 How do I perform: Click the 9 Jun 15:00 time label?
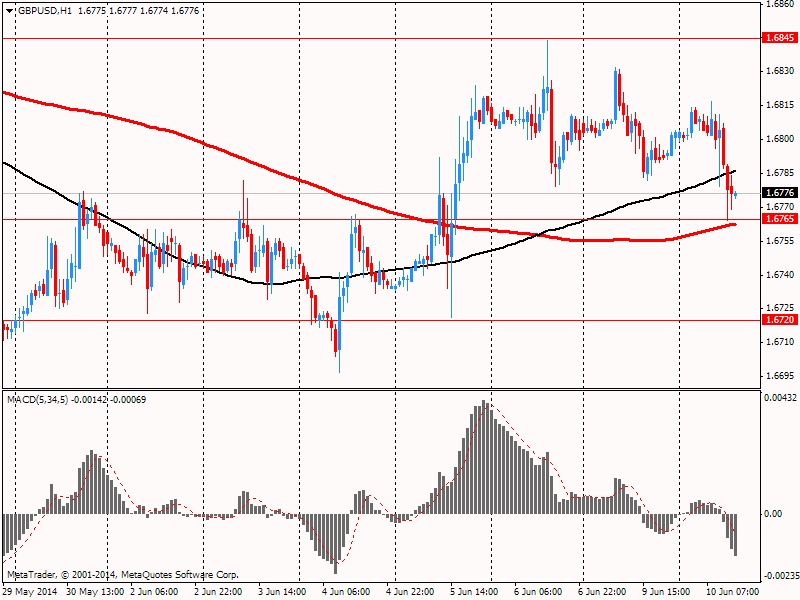[668, 592]
